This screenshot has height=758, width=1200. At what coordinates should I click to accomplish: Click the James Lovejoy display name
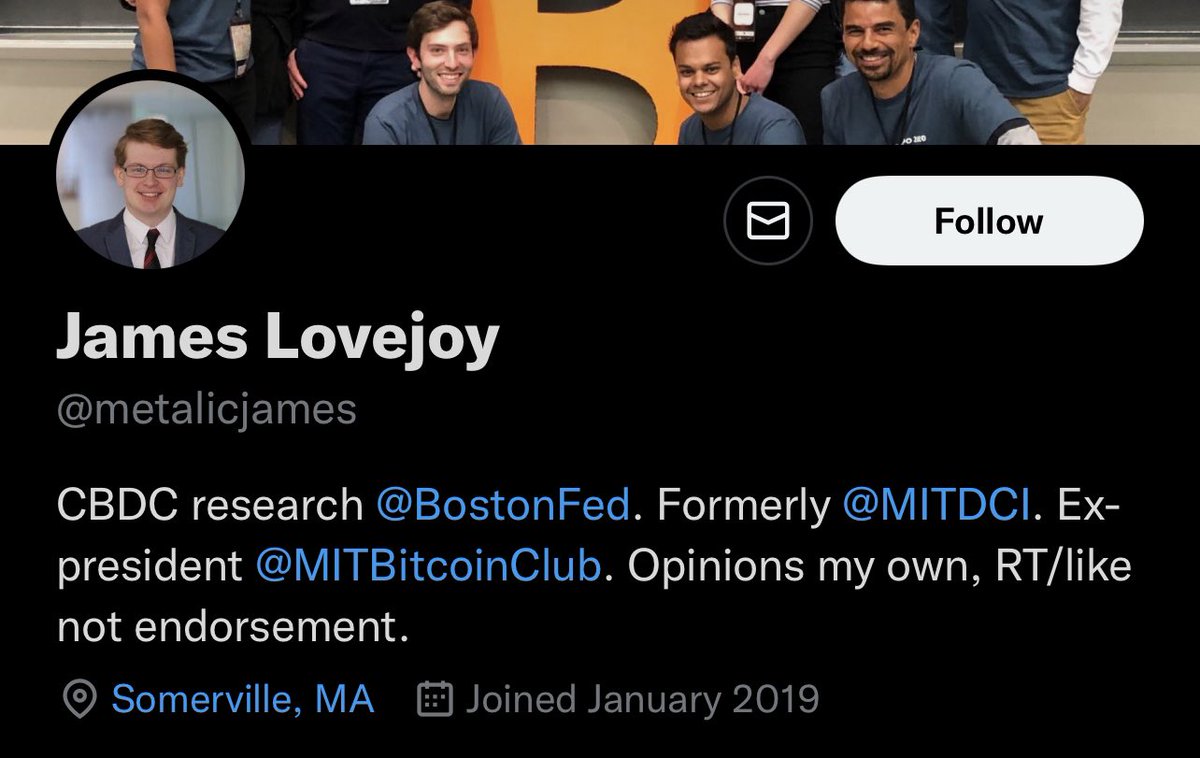point(277,339)
